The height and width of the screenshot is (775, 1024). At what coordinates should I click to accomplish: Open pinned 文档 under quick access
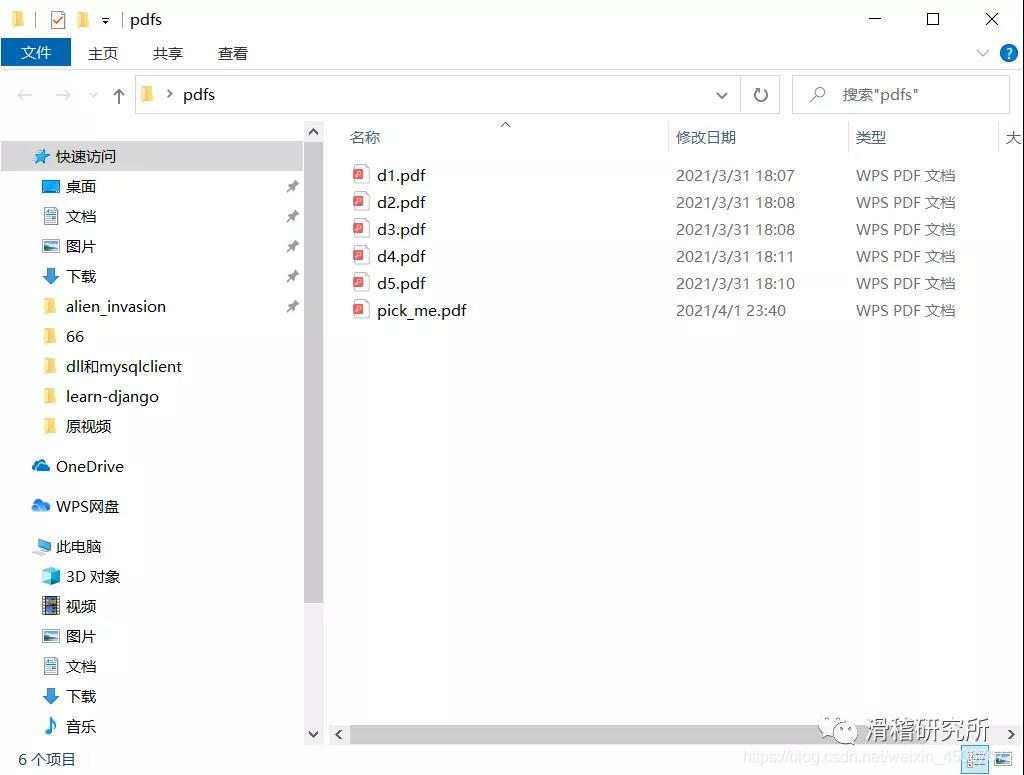(81, 217)
